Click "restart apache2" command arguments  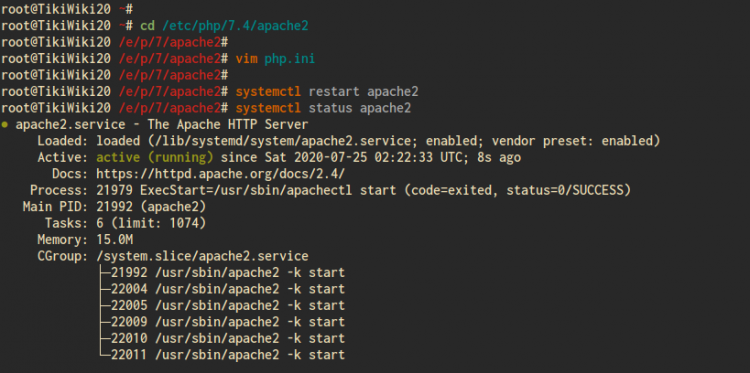coord(364,92)
